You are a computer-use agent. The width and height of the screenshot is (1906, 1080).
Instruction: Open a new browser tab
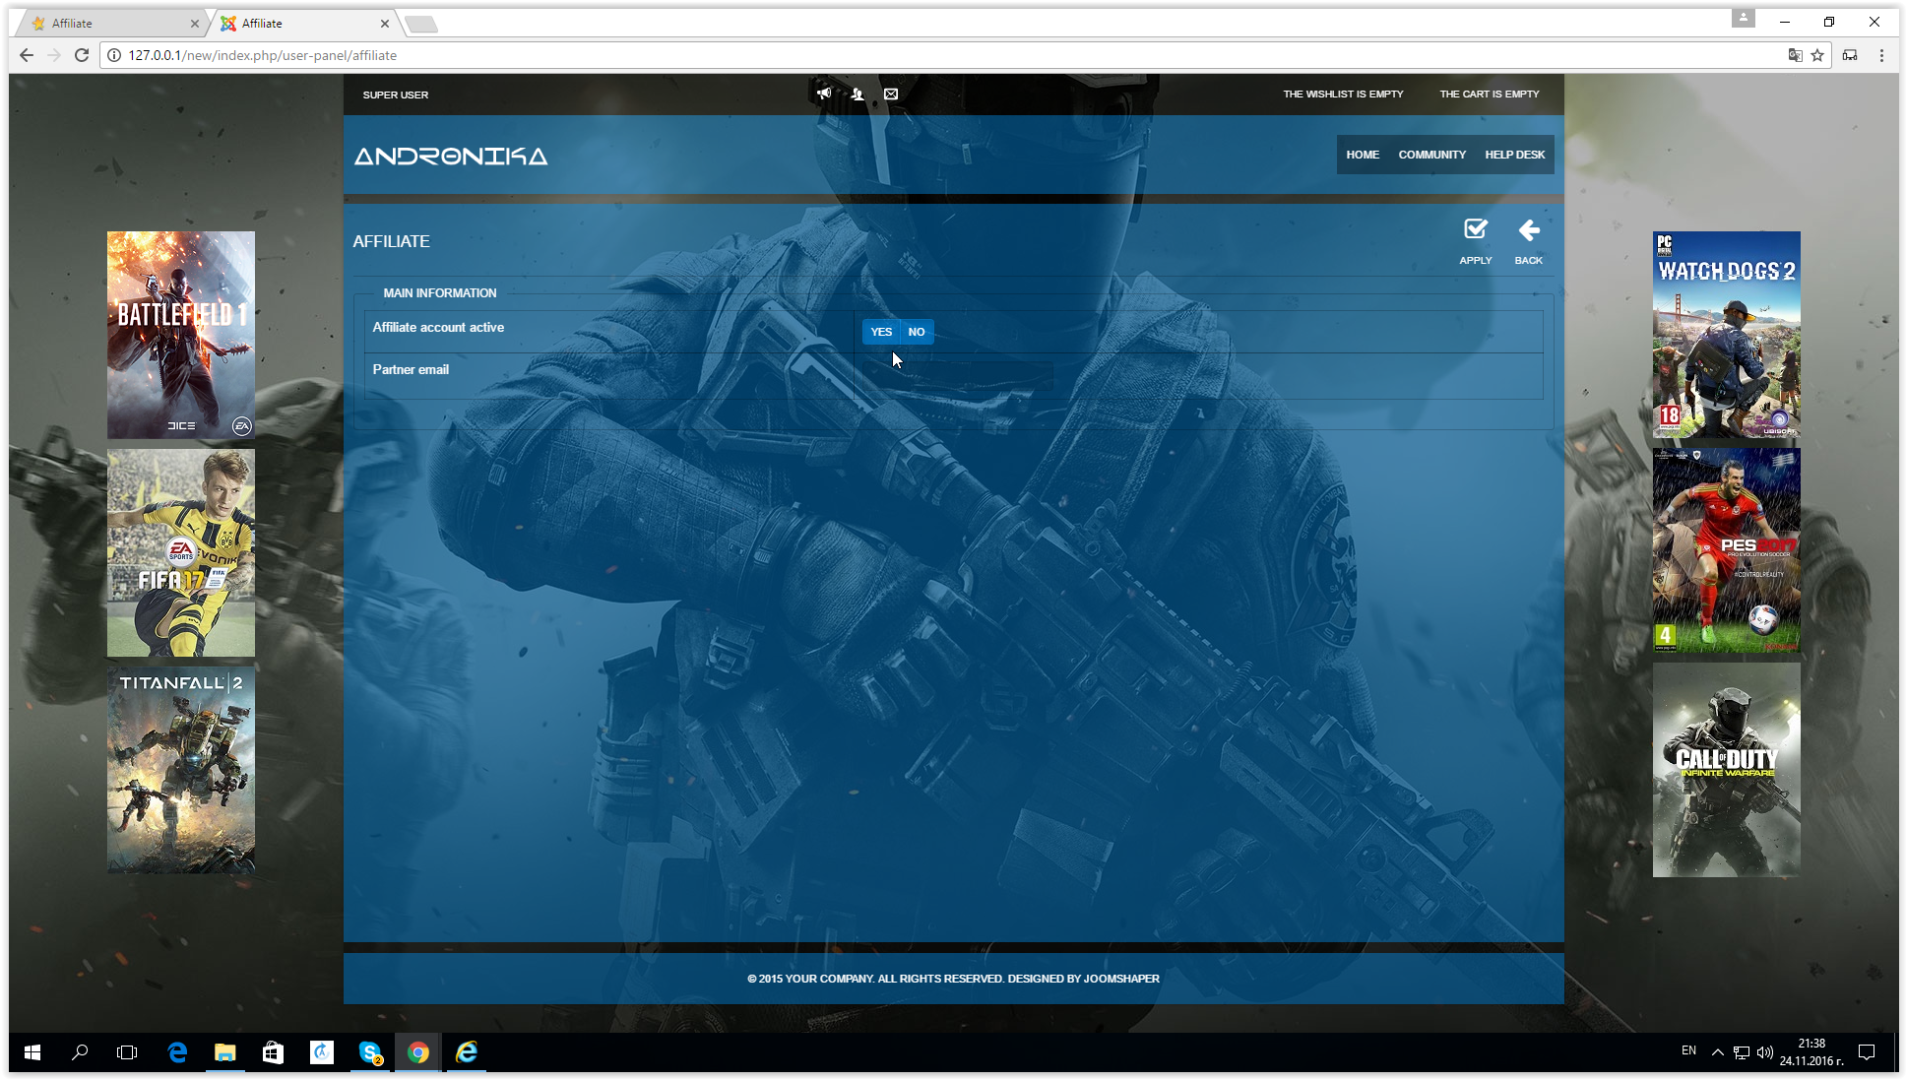pos(422,24)
